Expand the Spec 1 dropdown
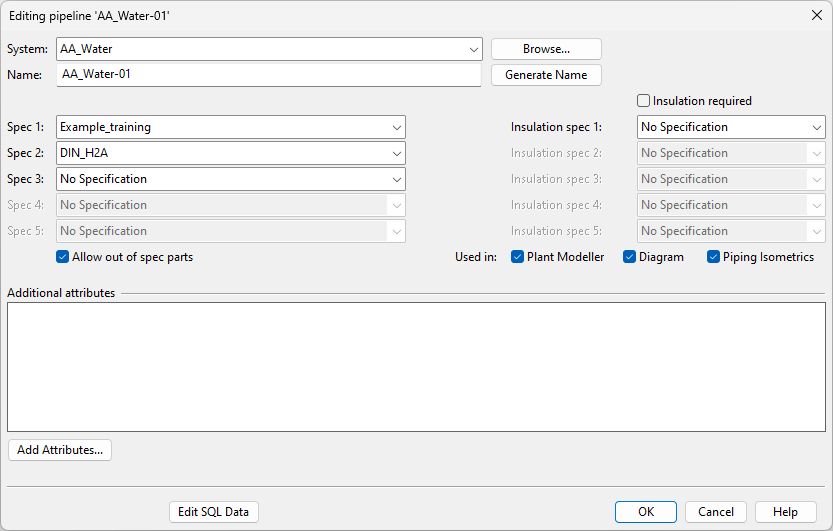Screen dimensions: 833x531 396,127
